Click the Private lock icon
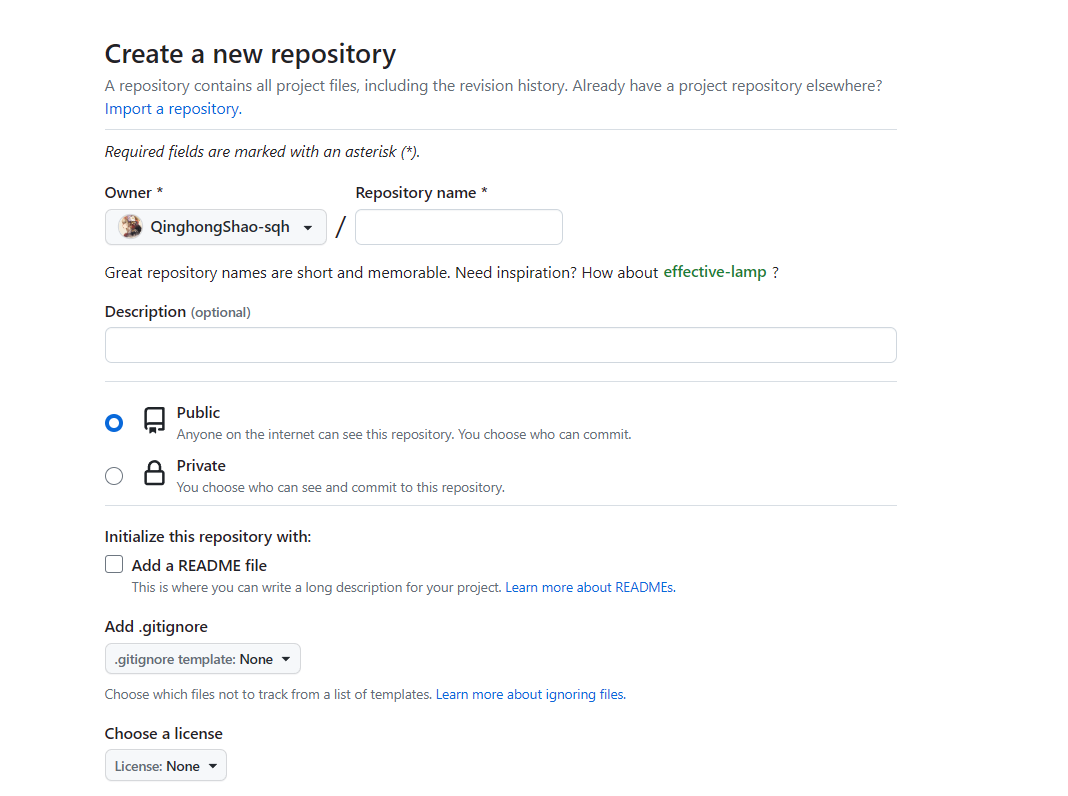The image size is (1068, 796). click(x=155, y=473)
